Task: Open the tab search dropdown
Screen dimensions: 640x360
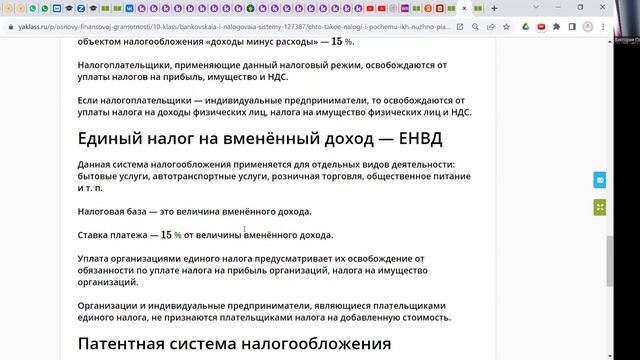Action: tap(536, 7)
